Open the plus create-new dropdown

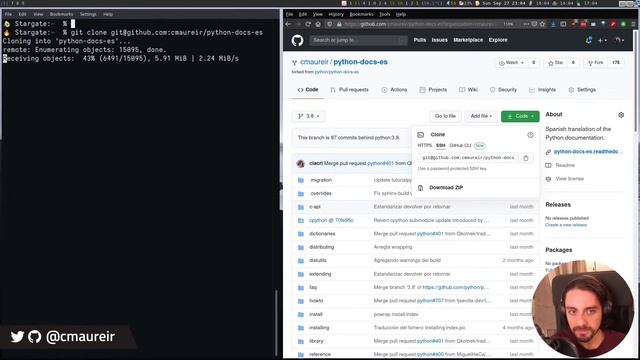602,40
